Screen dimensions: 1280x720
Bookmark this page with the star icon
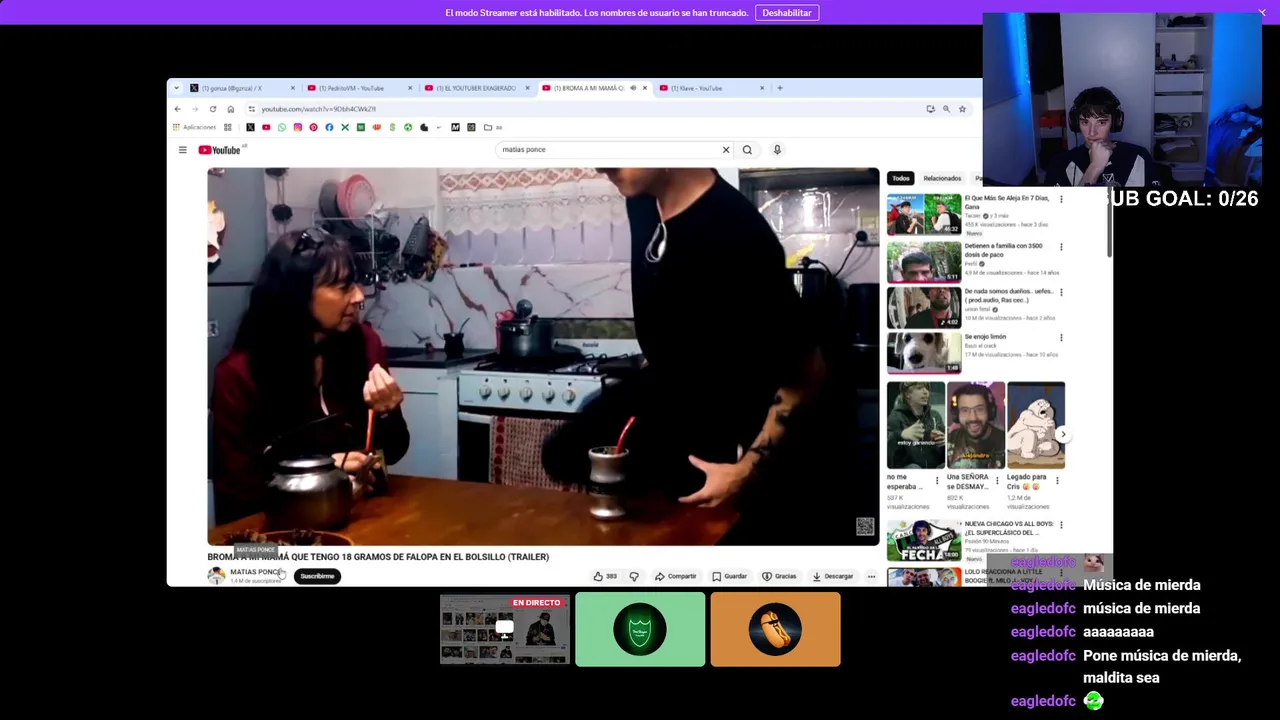(x=962, y=109)
